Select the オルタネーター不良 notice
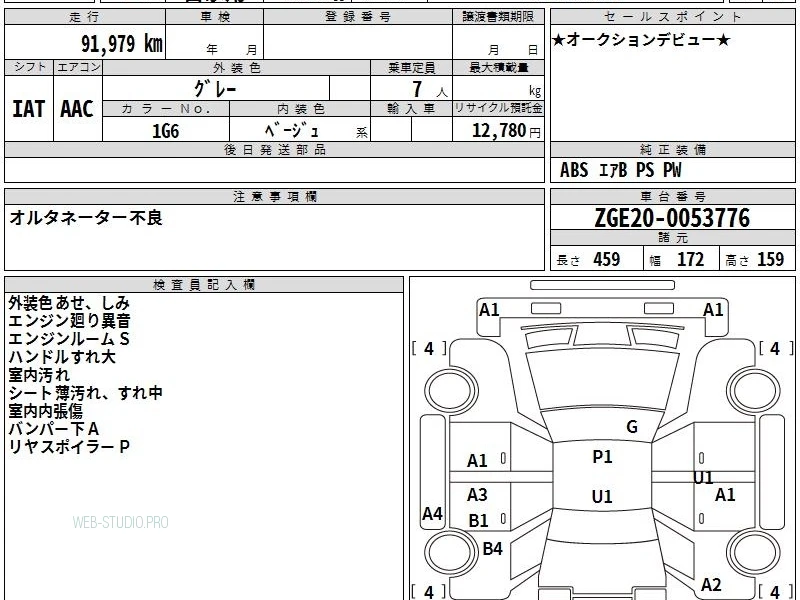This screenshot has width=800, height=600. click(86, 218)
